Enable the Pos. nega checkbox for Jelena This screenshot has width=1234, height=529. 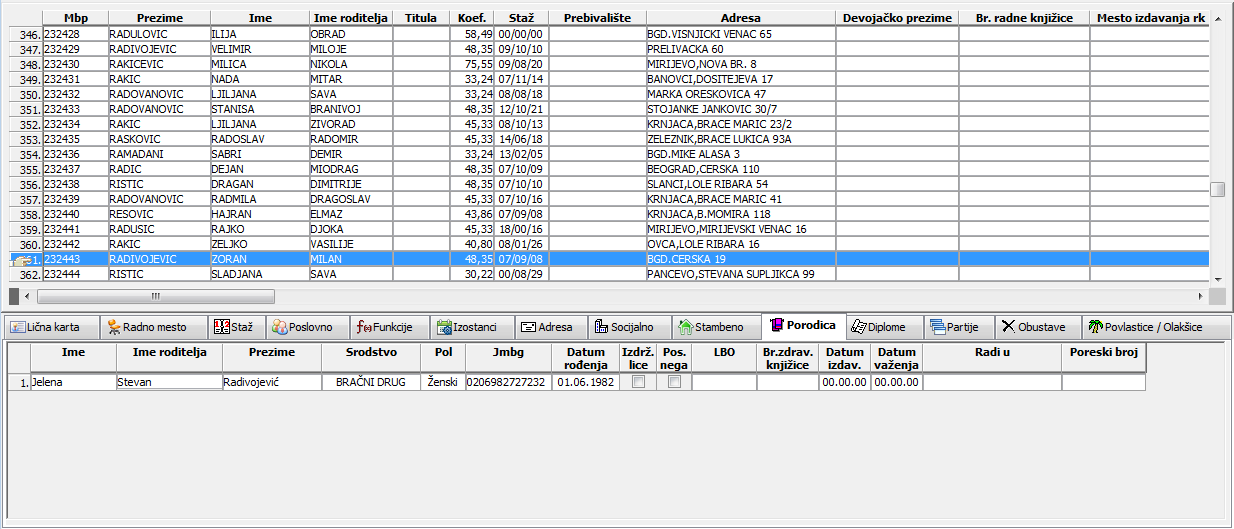674,382
